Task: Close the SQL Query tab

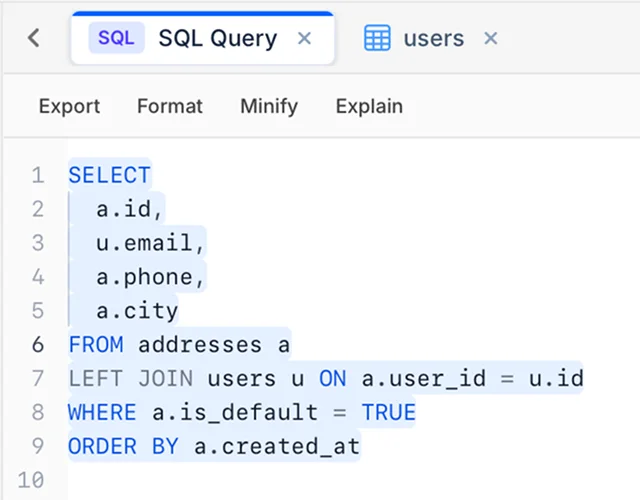Action: point(304,38)
